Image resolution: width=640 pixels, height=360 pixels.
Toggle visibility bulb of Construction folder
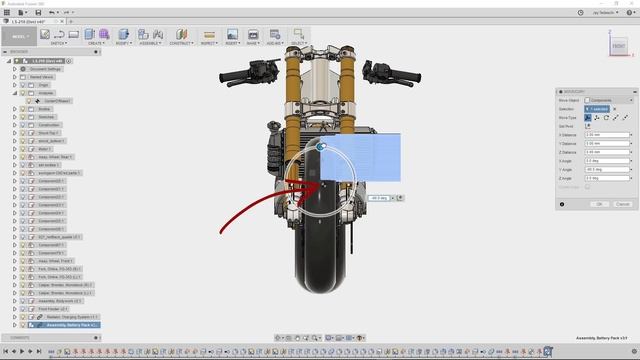point(23,125)
